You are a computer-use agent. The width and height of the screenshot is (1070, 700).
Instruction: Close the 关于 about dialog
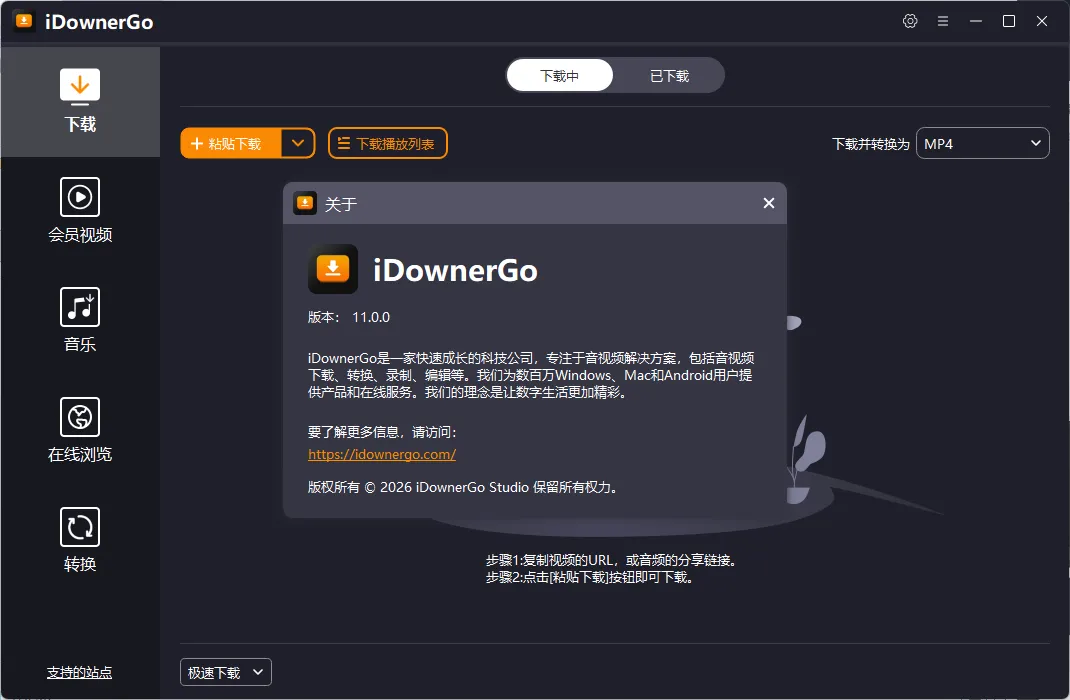[x=768, y=203]
